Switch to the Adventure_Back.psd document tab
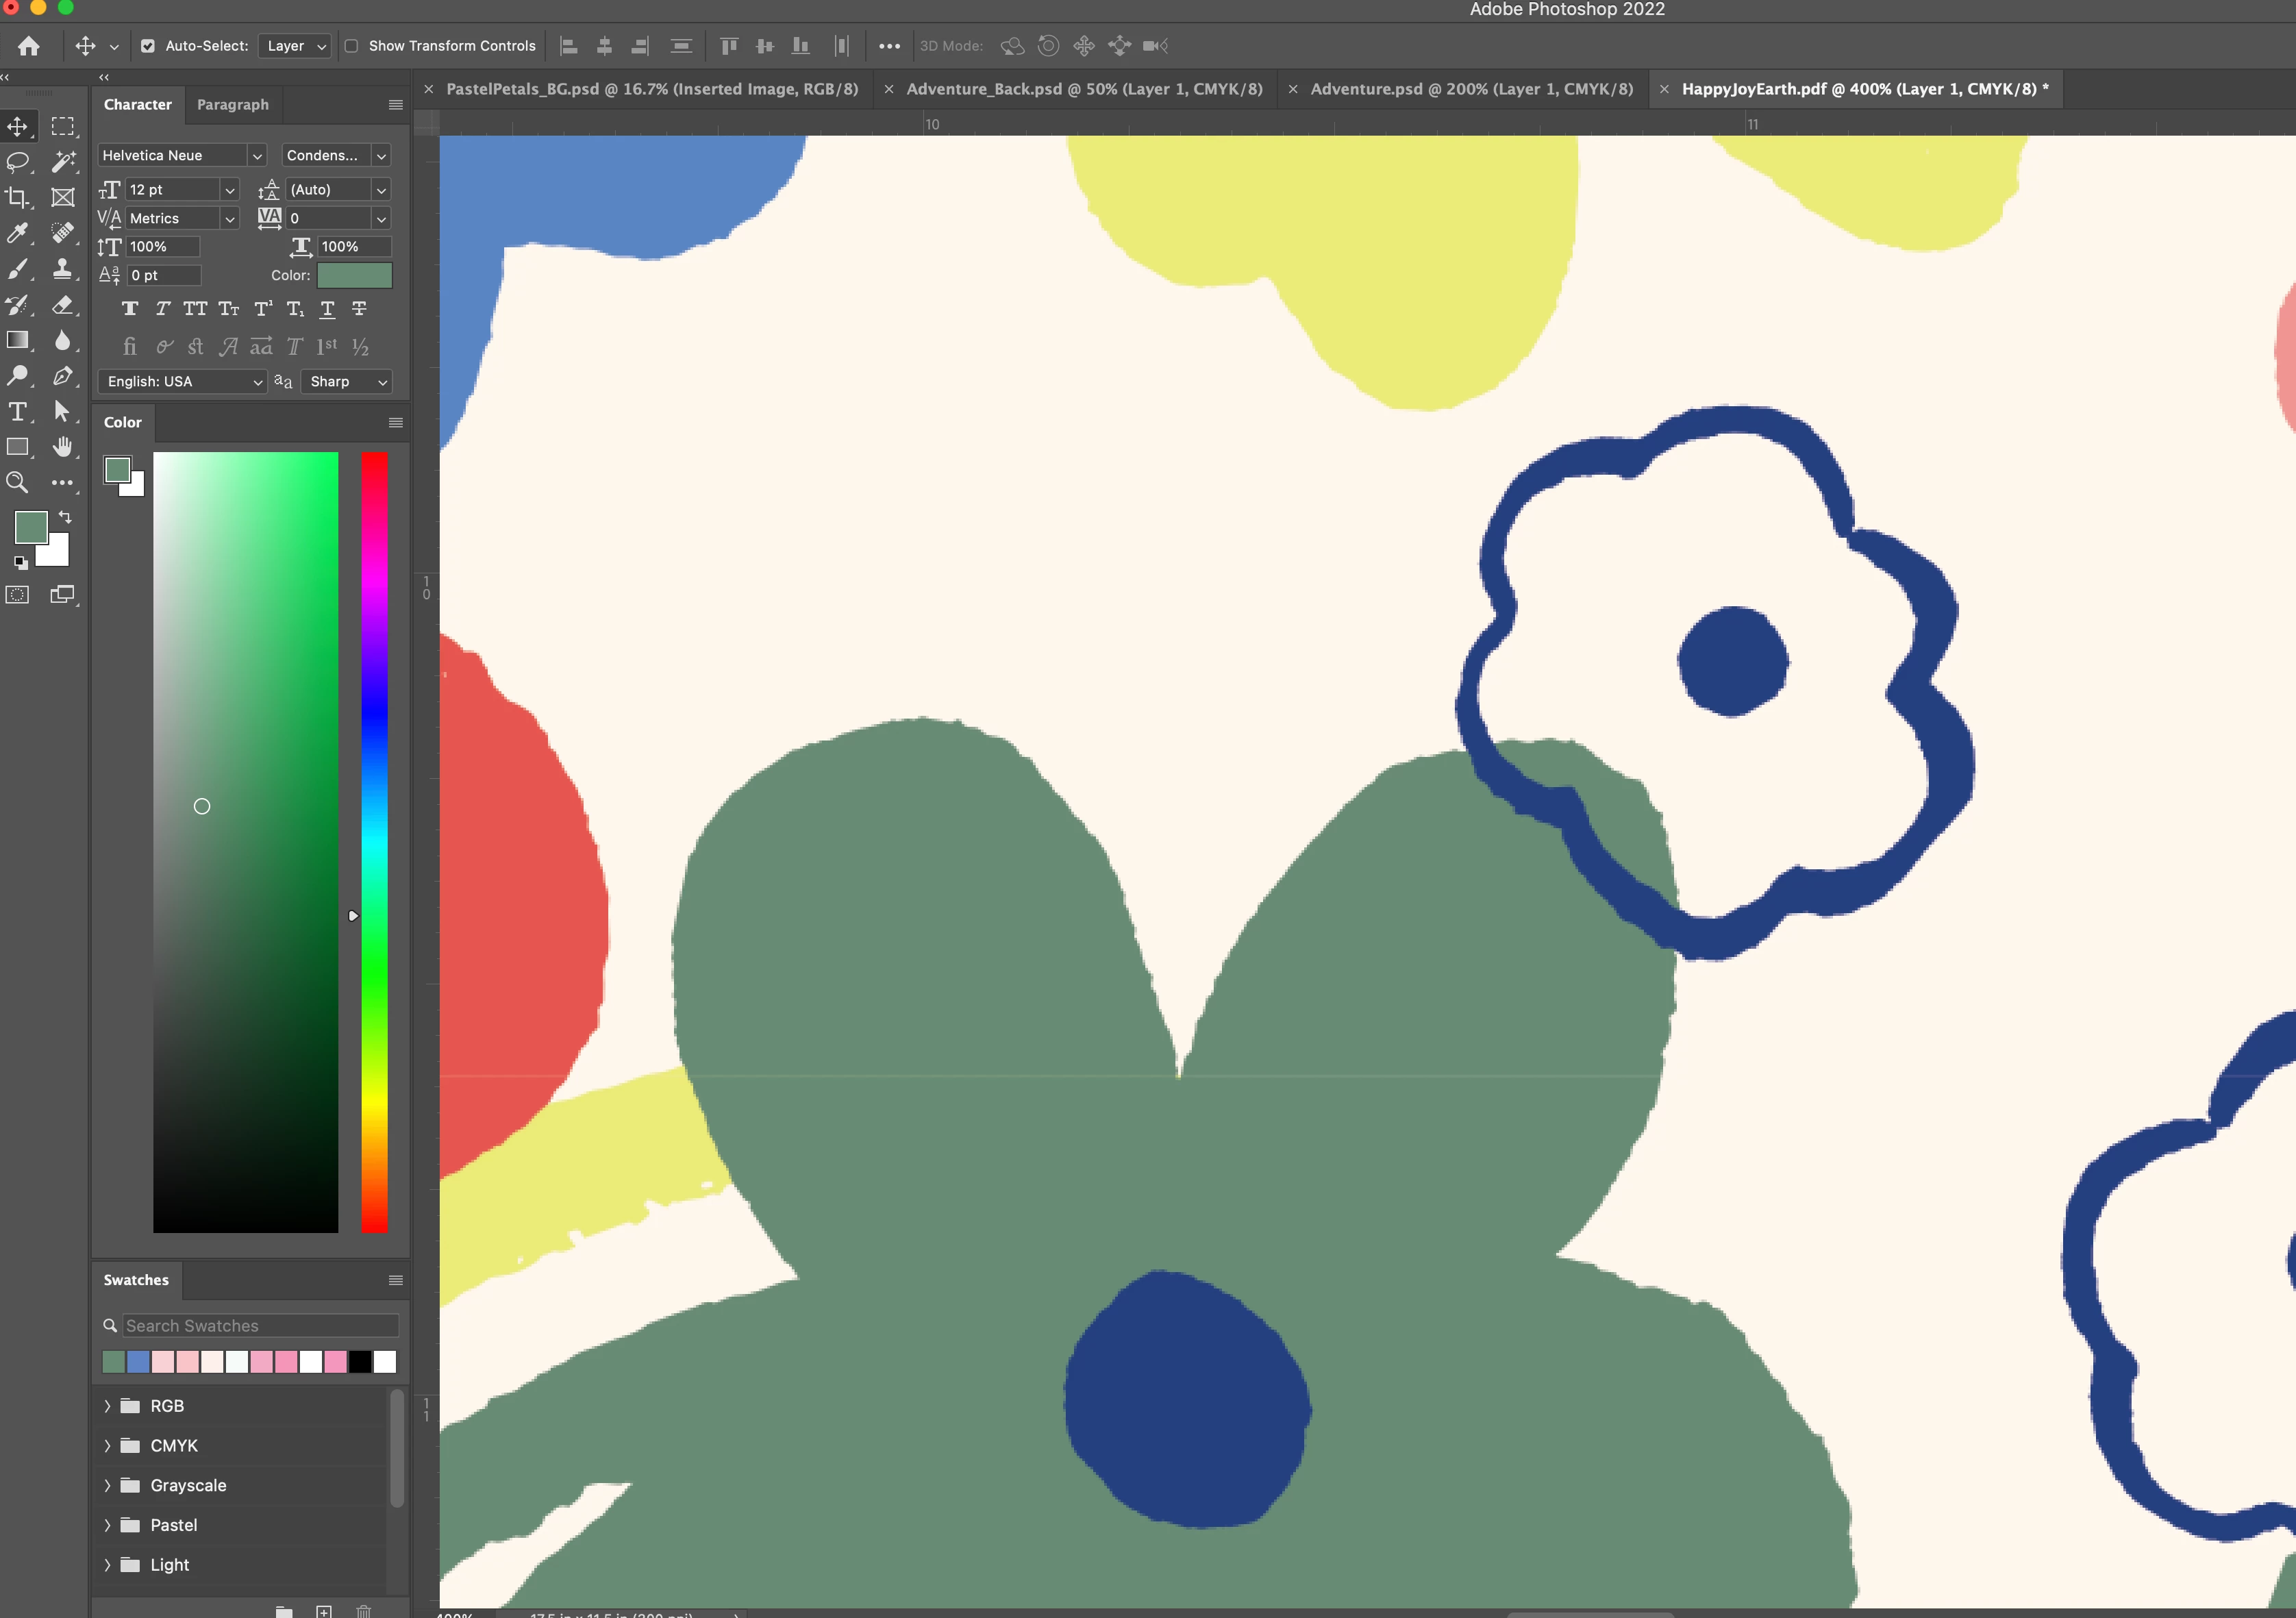2296x1618 pixels. tap(1084, 89)
